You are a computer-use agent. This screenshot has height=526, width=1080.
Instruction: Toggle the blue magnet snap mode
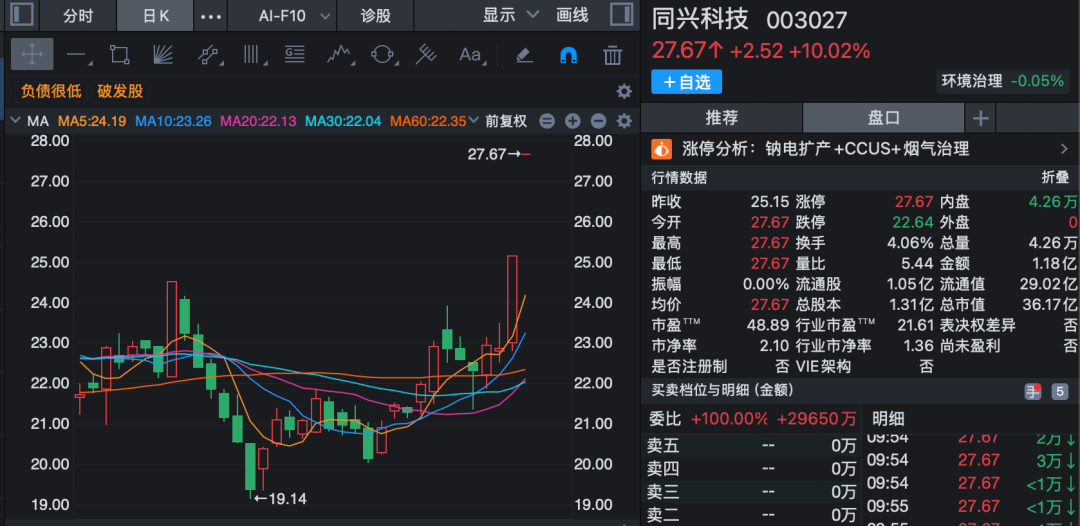[x=568, y=55]
